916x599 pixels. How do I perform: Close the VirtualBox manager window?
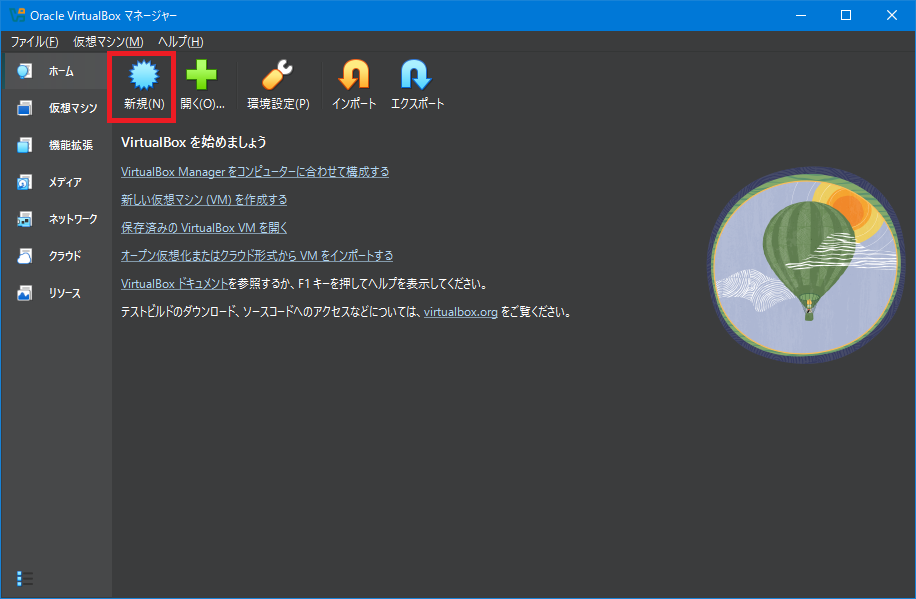[891, 15]
